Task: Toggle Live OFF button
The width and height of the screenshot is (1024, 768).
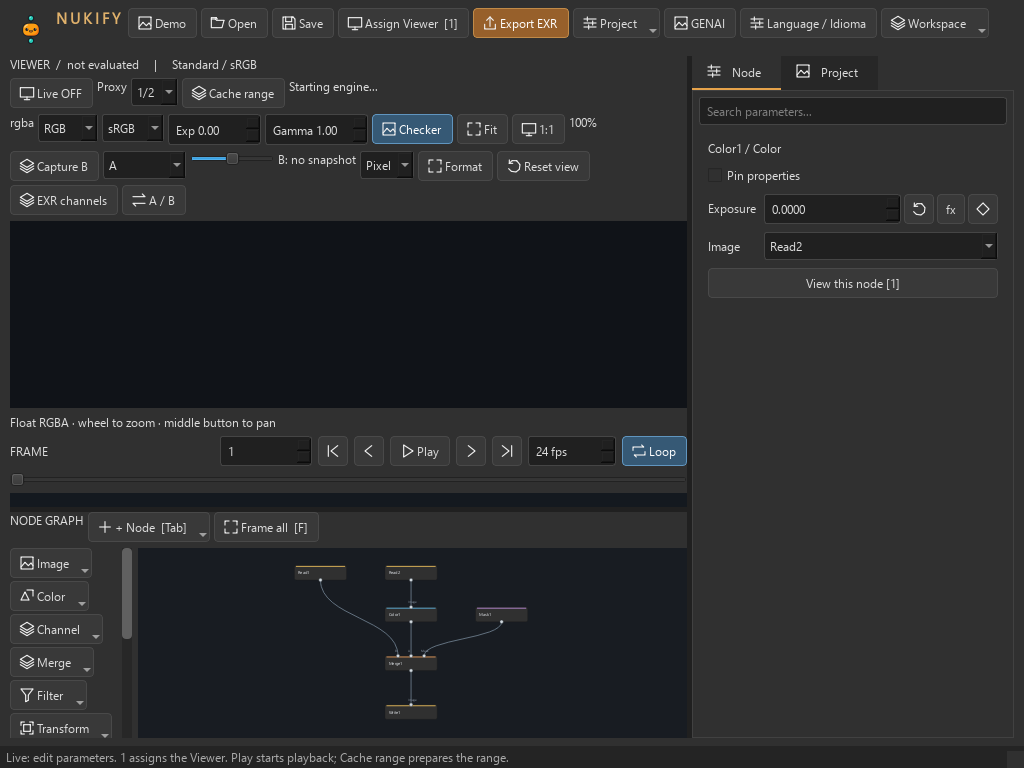Action: click(x=52, y=93)
